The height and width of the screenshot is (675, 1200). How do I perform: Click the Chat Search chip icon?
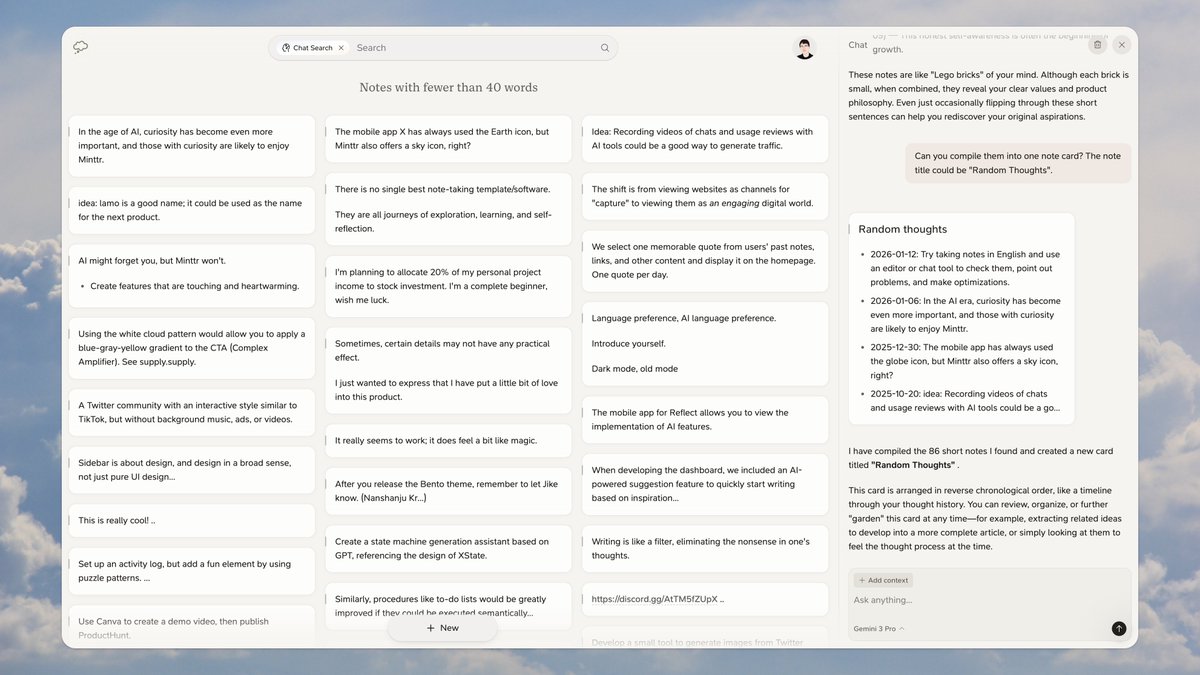(x=284, y=47)
